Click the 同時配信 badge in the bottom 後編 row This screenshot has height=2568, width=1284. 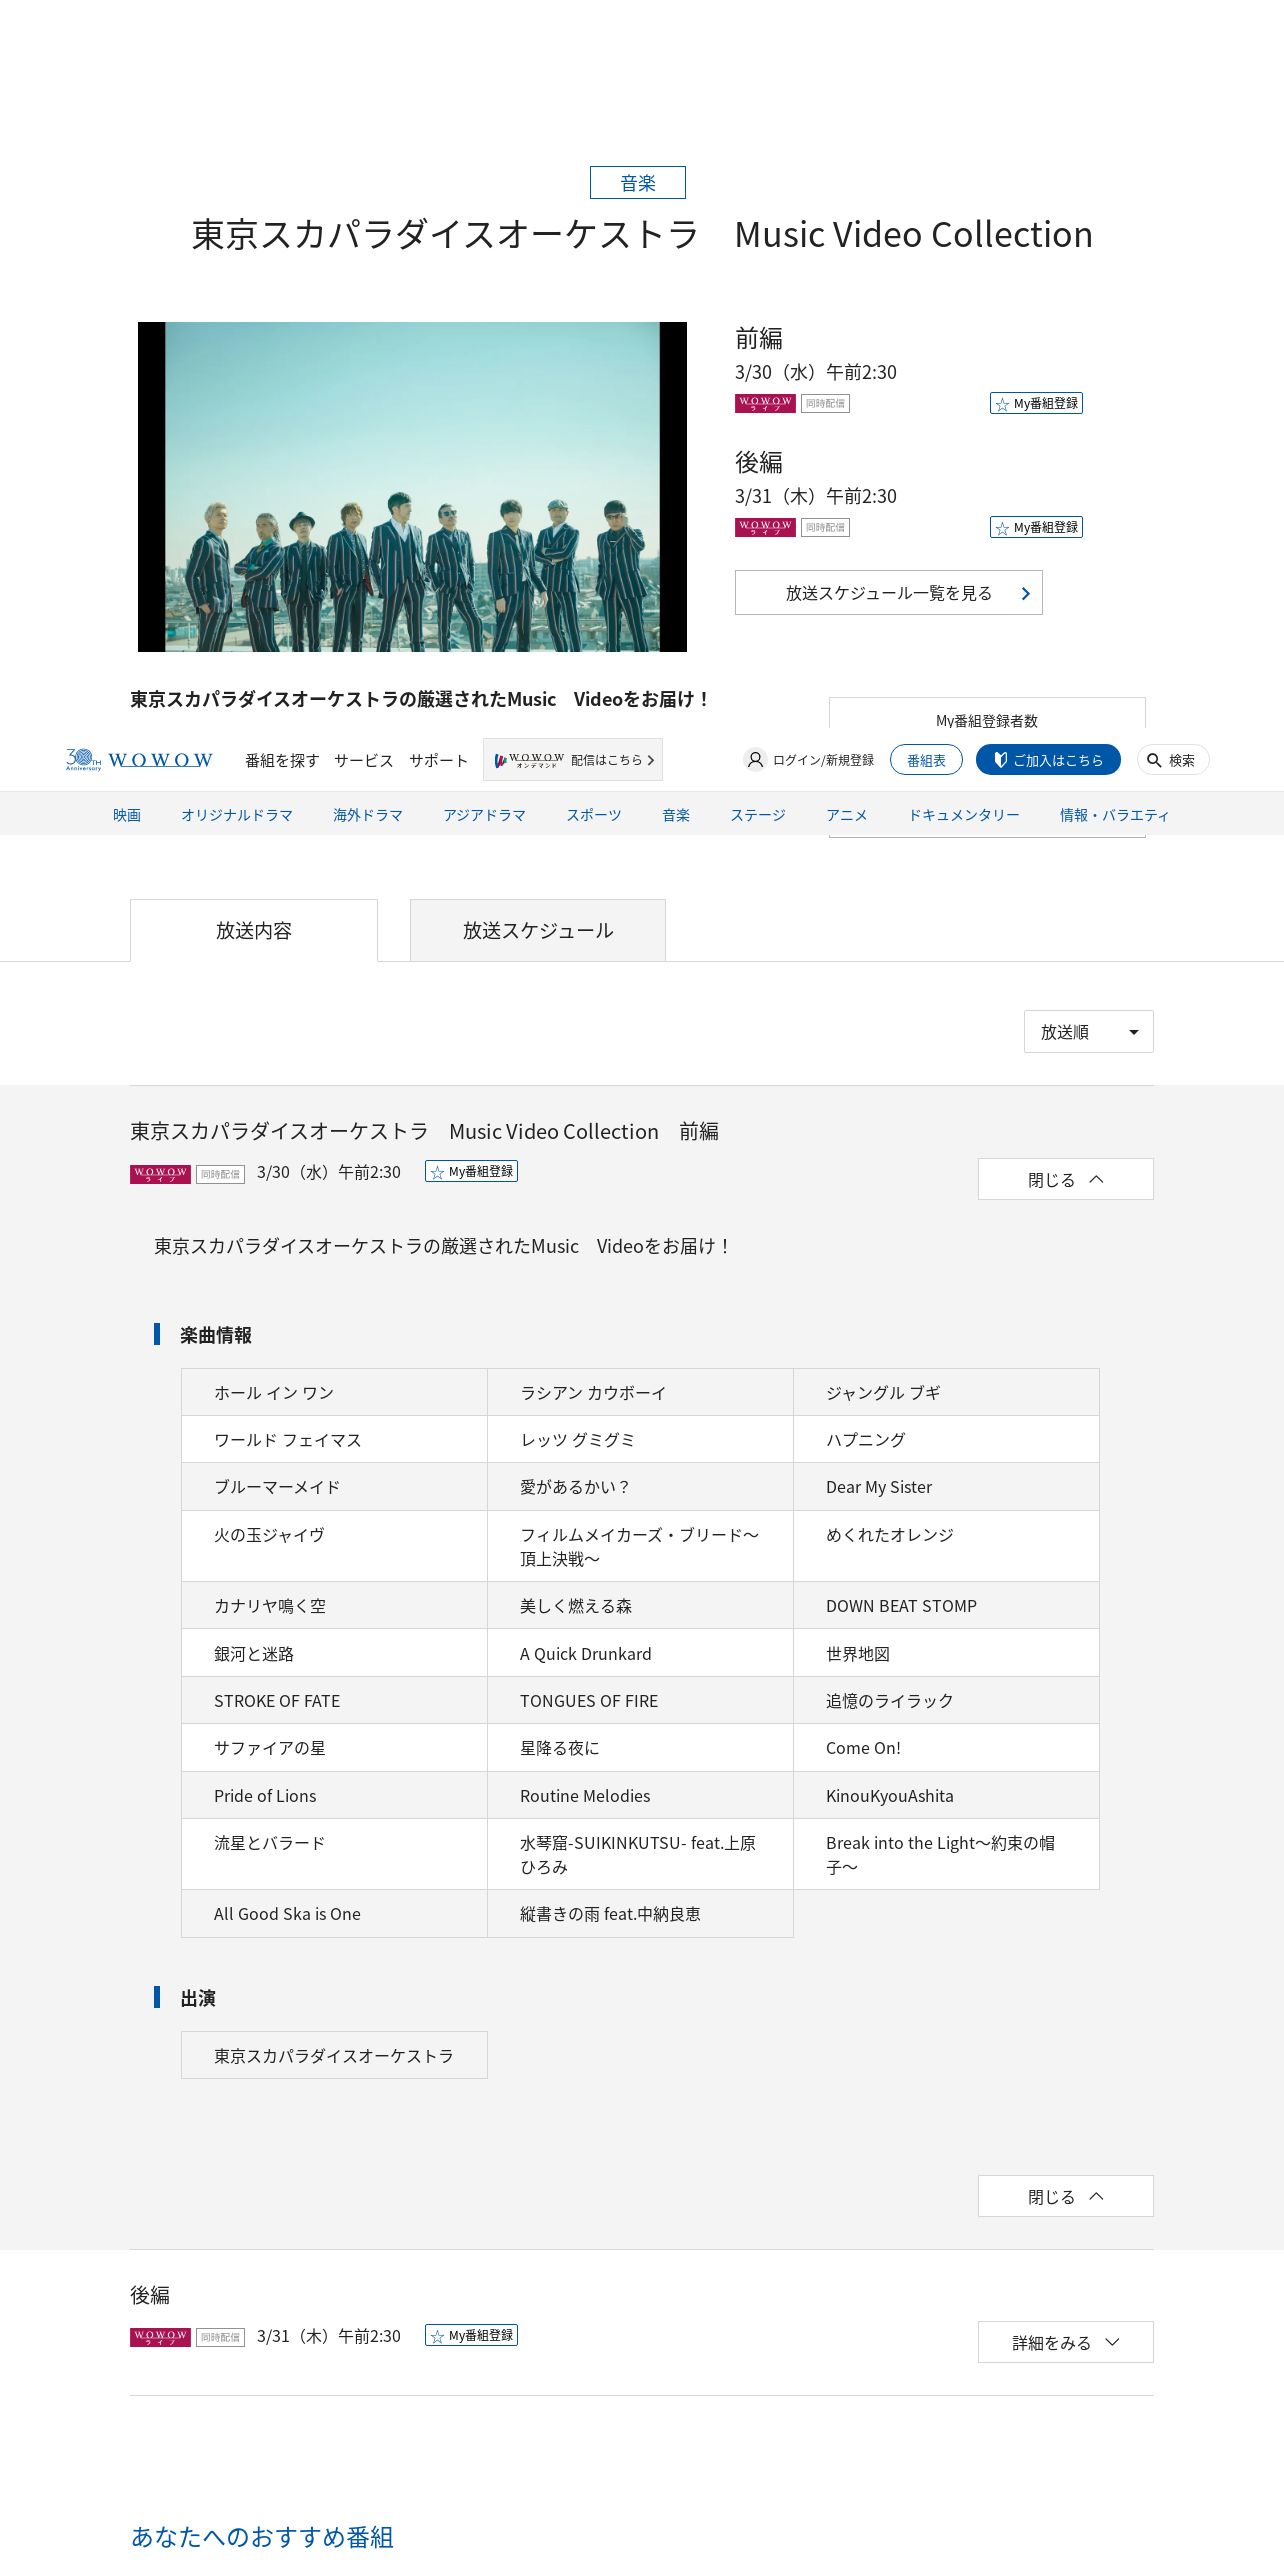pyautogui.click(x=220, y=2338)
